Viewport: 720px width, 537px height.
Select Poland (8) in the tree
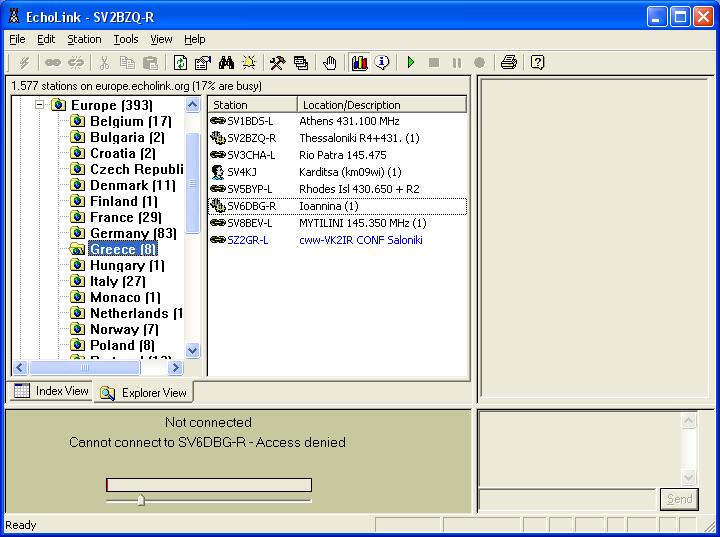[x=122, y=345]
